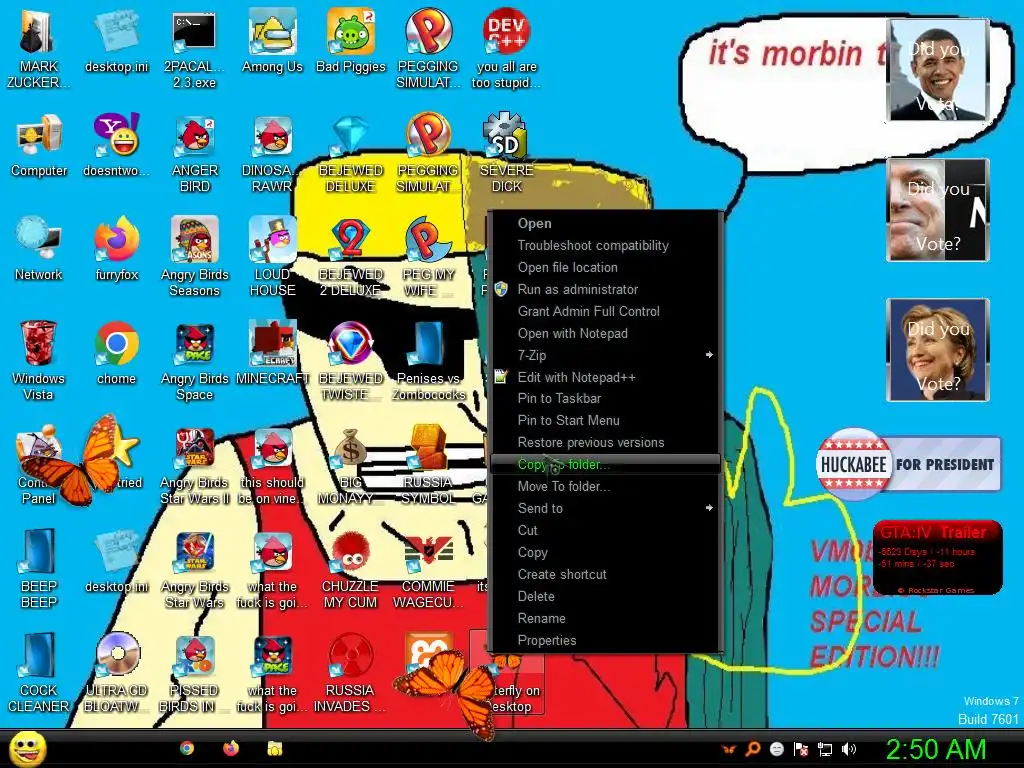Select Open with Notepad
This screenshot has width=1024, height=768.
605,333
